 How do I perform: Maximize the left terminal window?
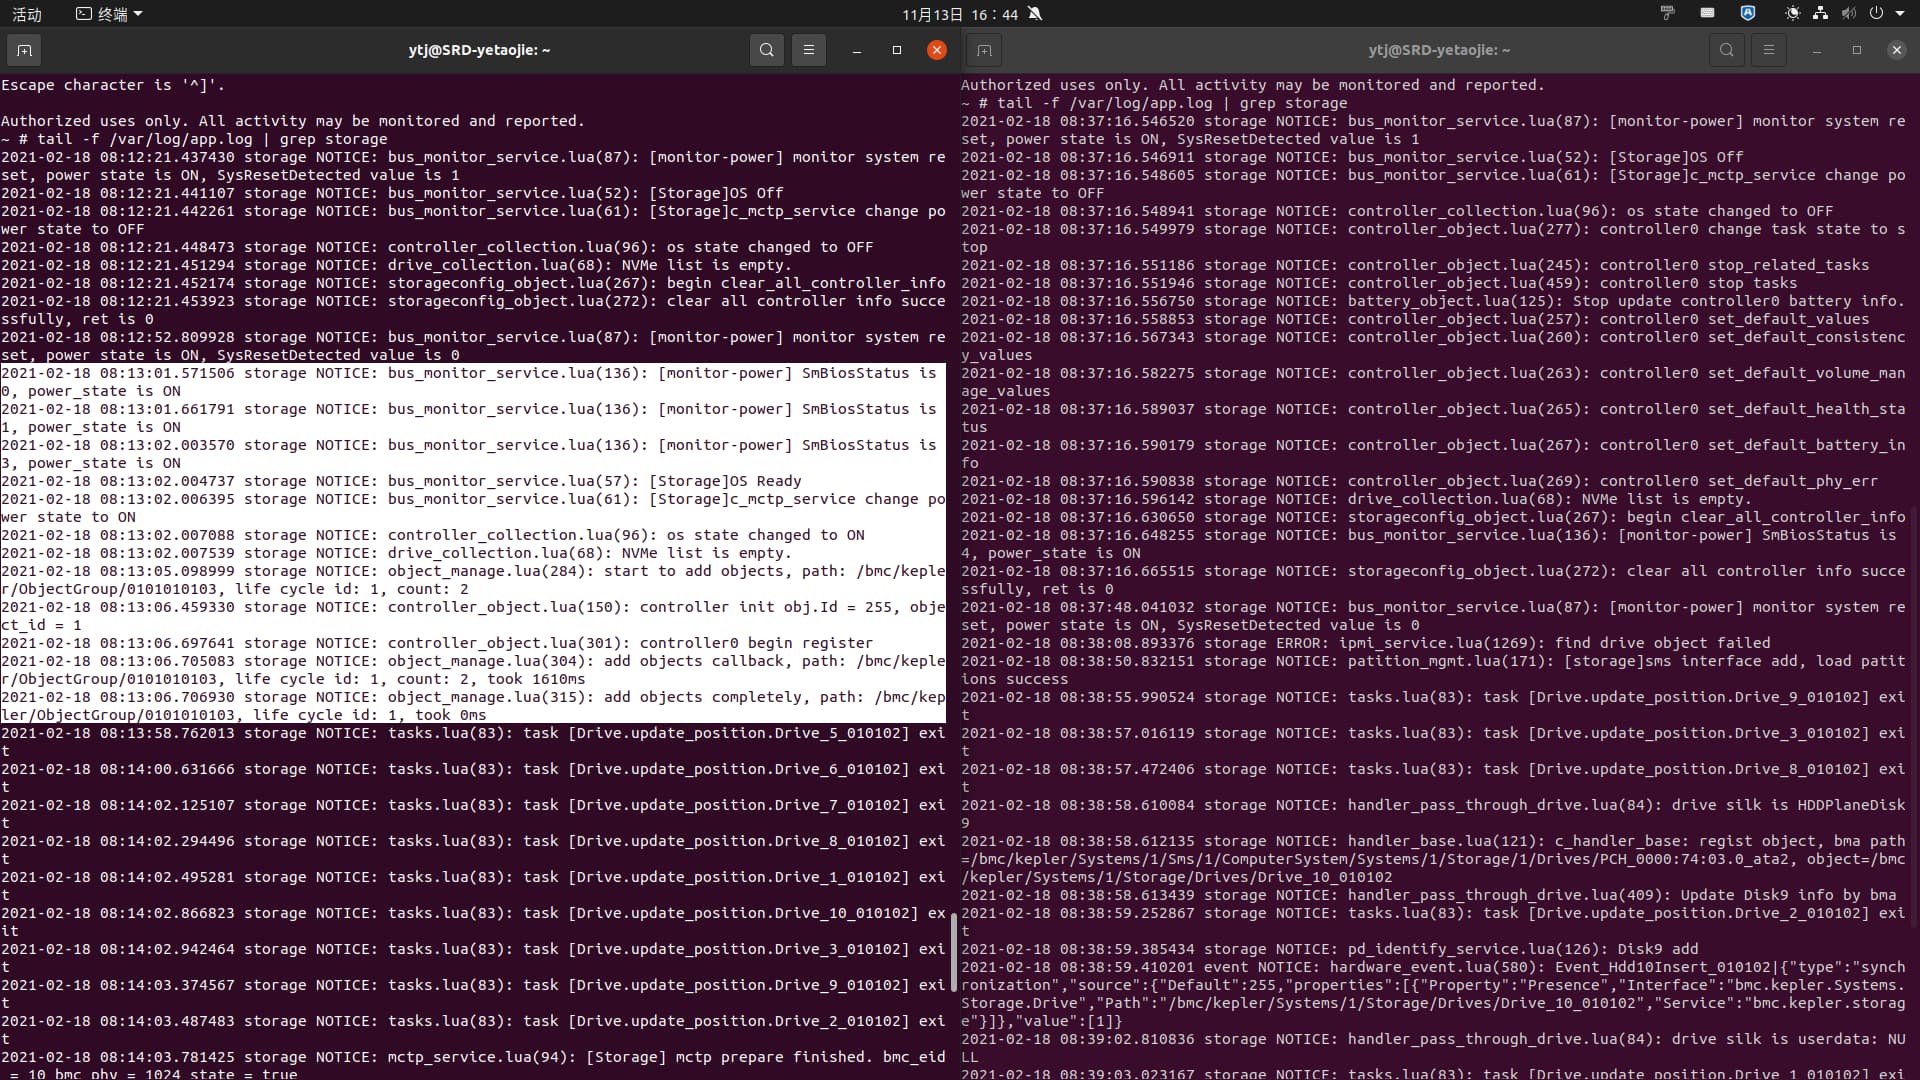(x=896, y=50)
